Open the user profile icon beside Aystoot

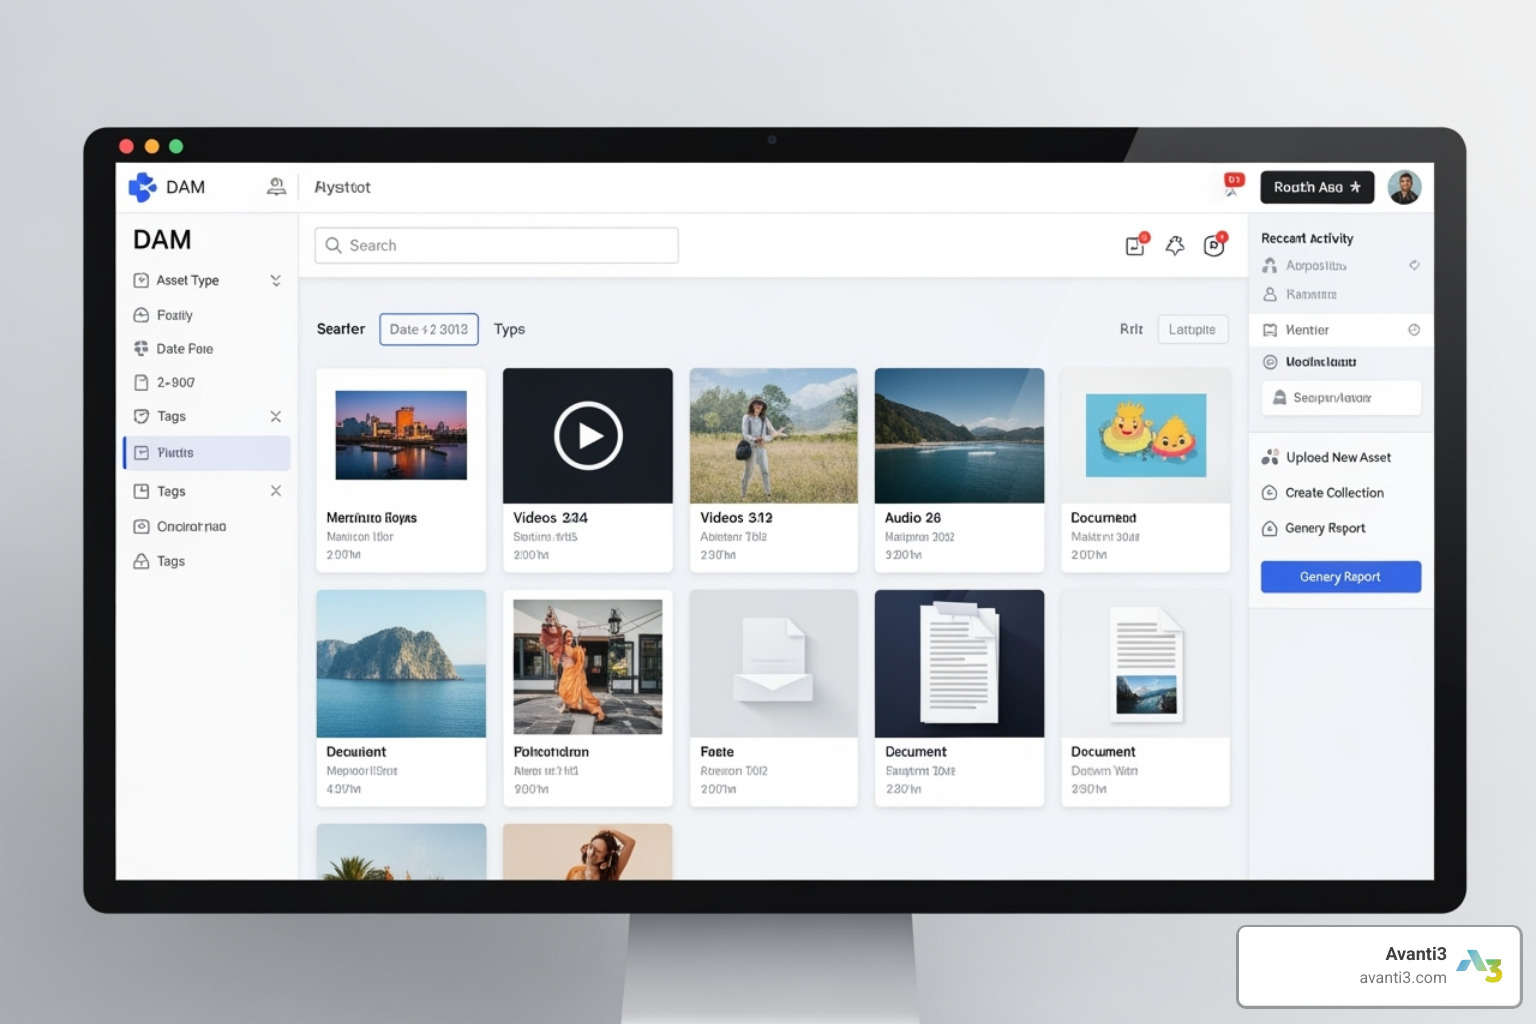276,187
